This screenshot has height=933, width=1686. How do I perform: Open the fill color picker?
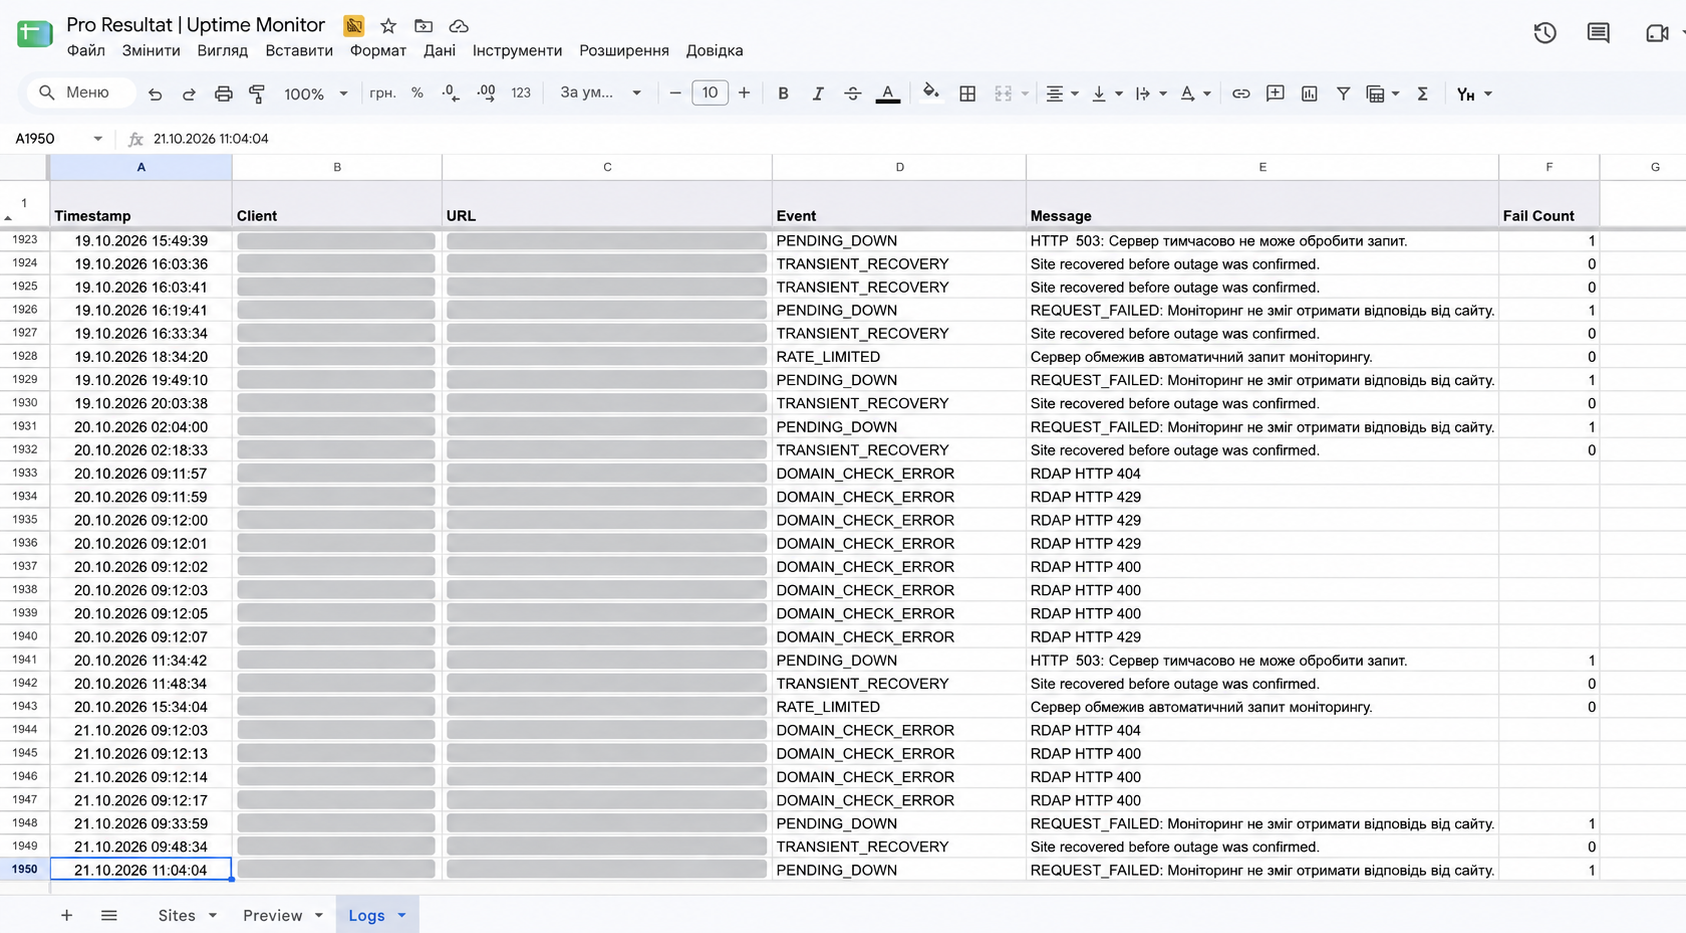(x=931, y=94)
